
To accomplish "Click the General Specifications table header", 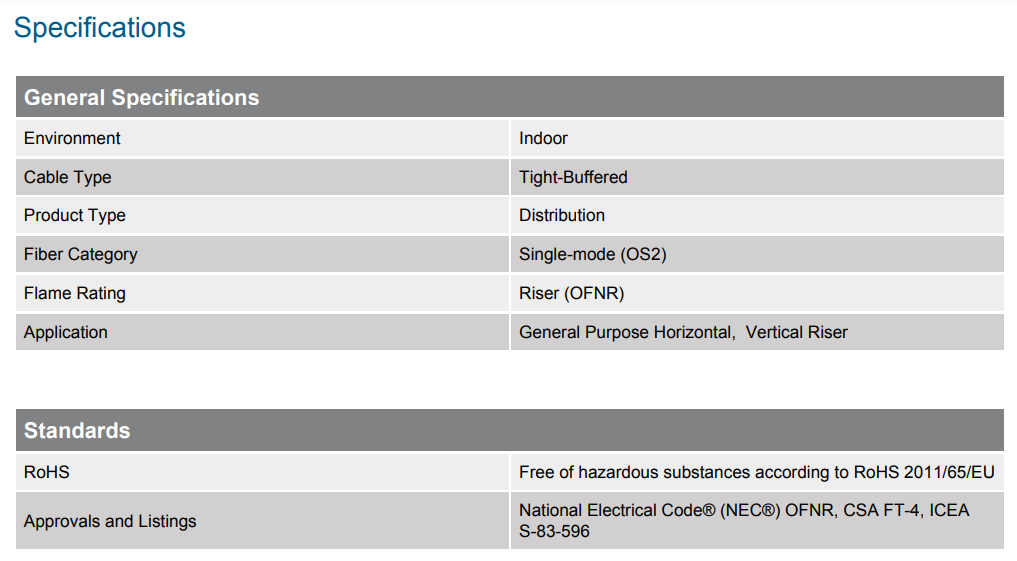I will 141,98.
